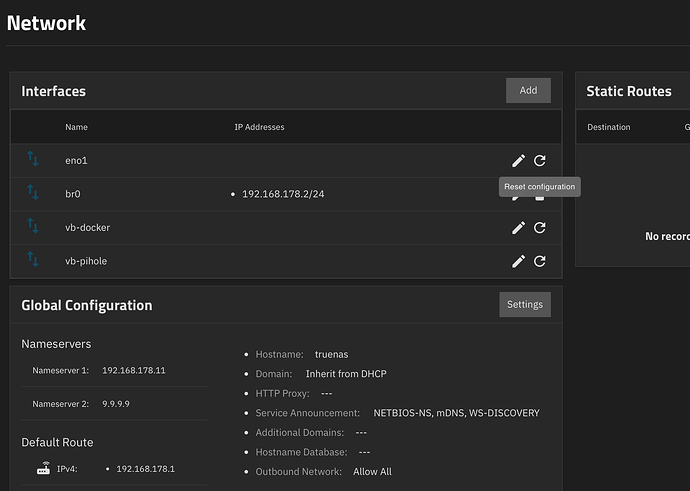Add a new network interface
Screen dimensions: 690x491
pos(528,90)
